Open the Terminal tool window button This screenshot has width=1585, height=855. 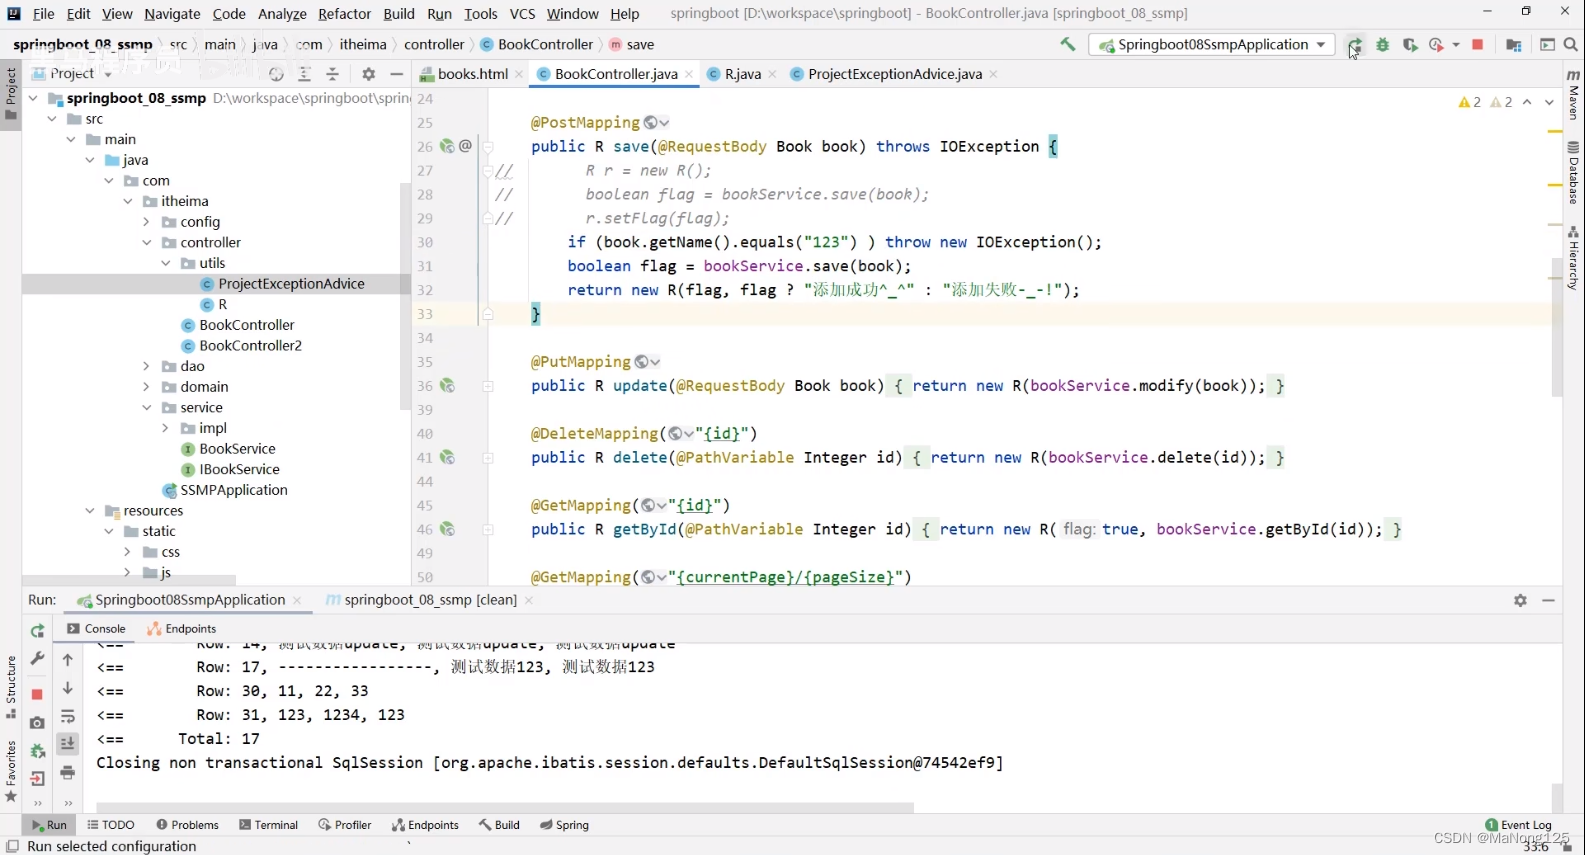268,825
